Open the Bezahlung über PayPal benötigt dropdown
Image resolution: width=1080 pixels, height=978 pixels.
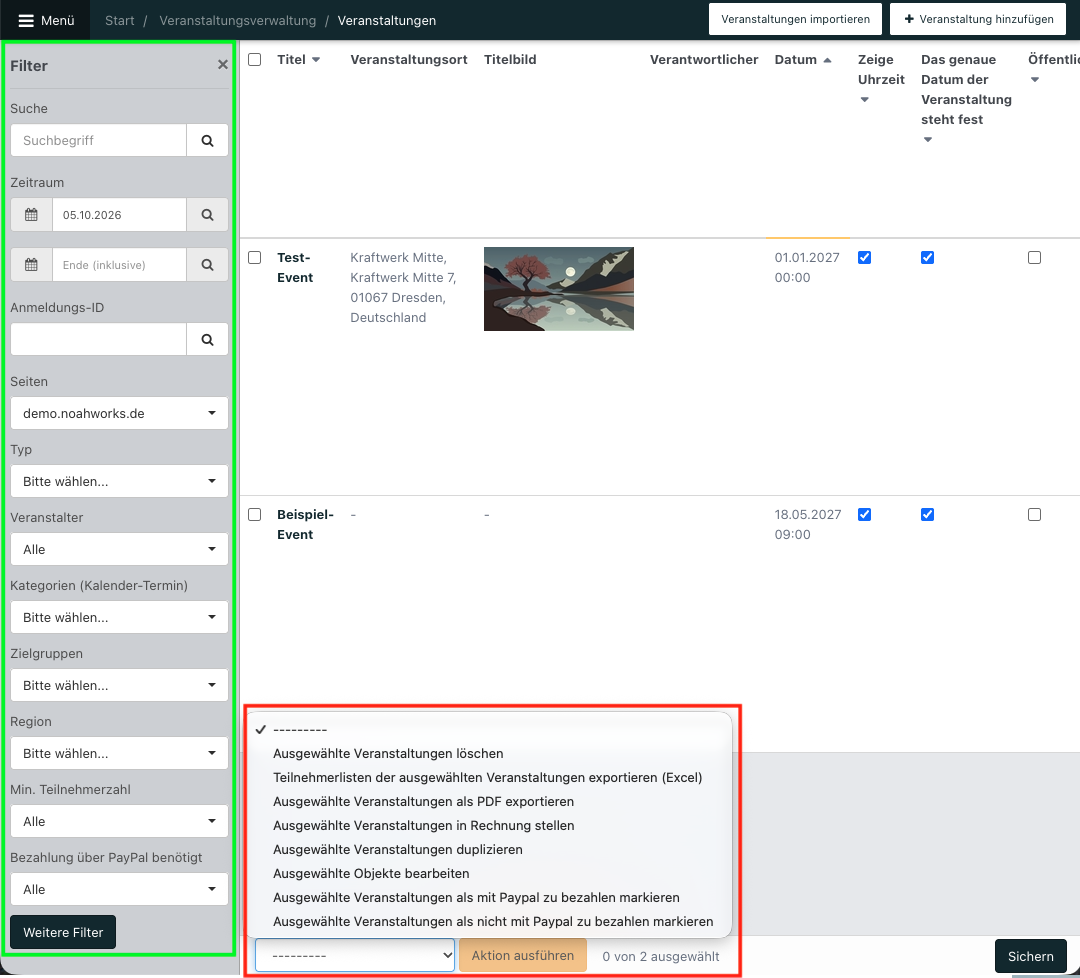(119, 889)
